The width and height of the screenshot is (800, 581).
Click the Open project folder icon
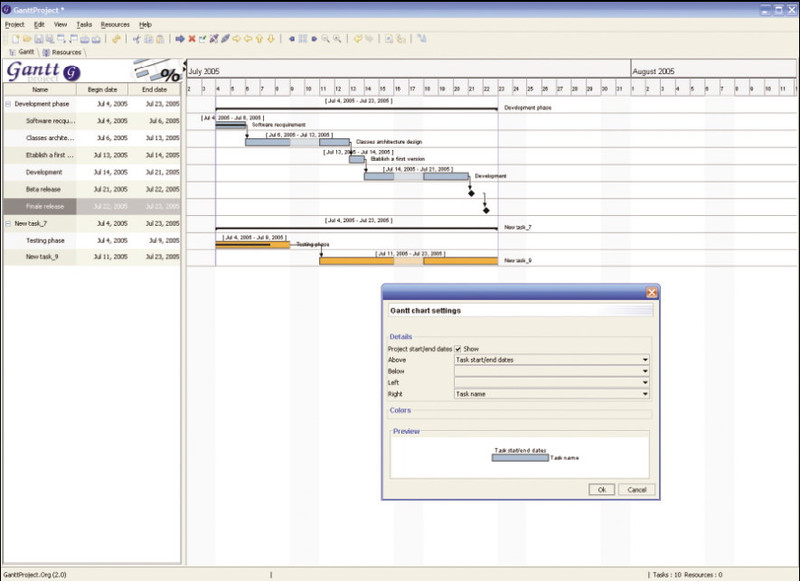point(27,39)
